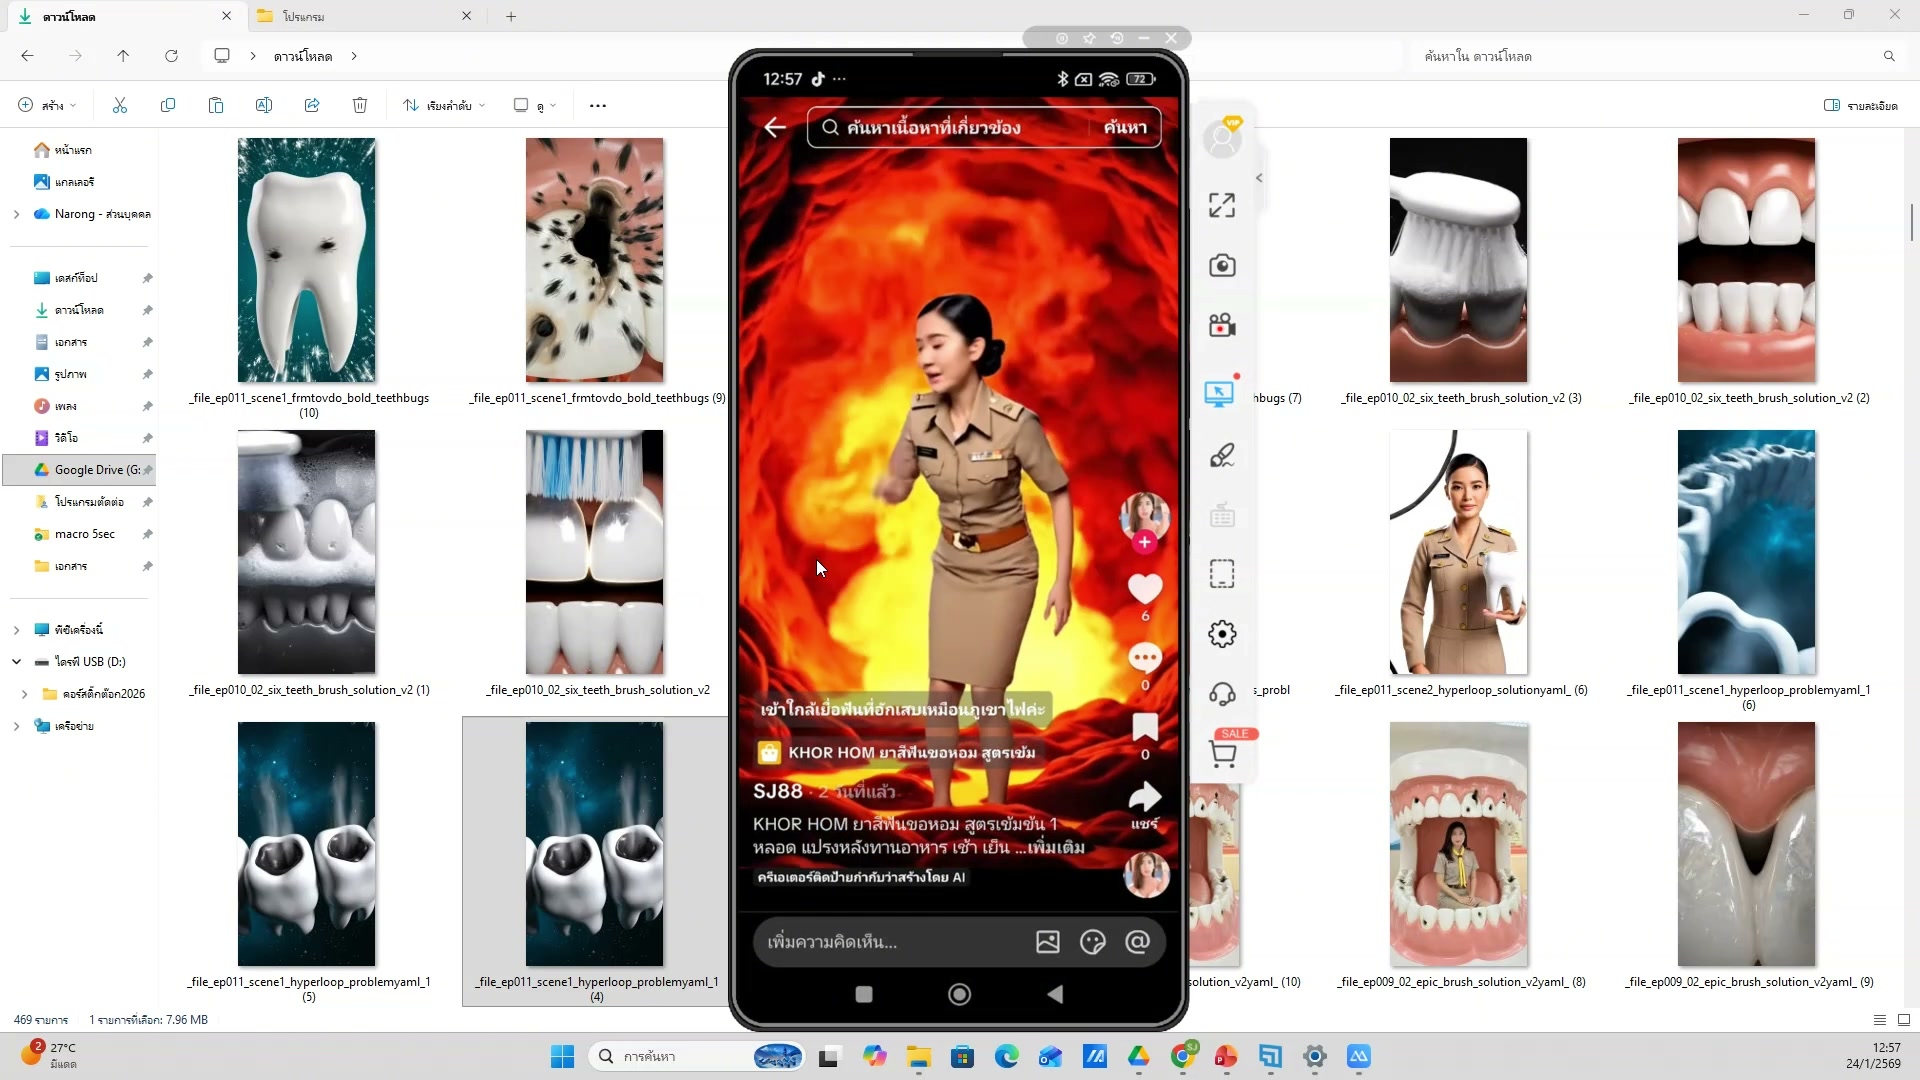Click the fullscreen expand icon in mirror sidebar
1920x1080 pixels.
click(1221, 205)
